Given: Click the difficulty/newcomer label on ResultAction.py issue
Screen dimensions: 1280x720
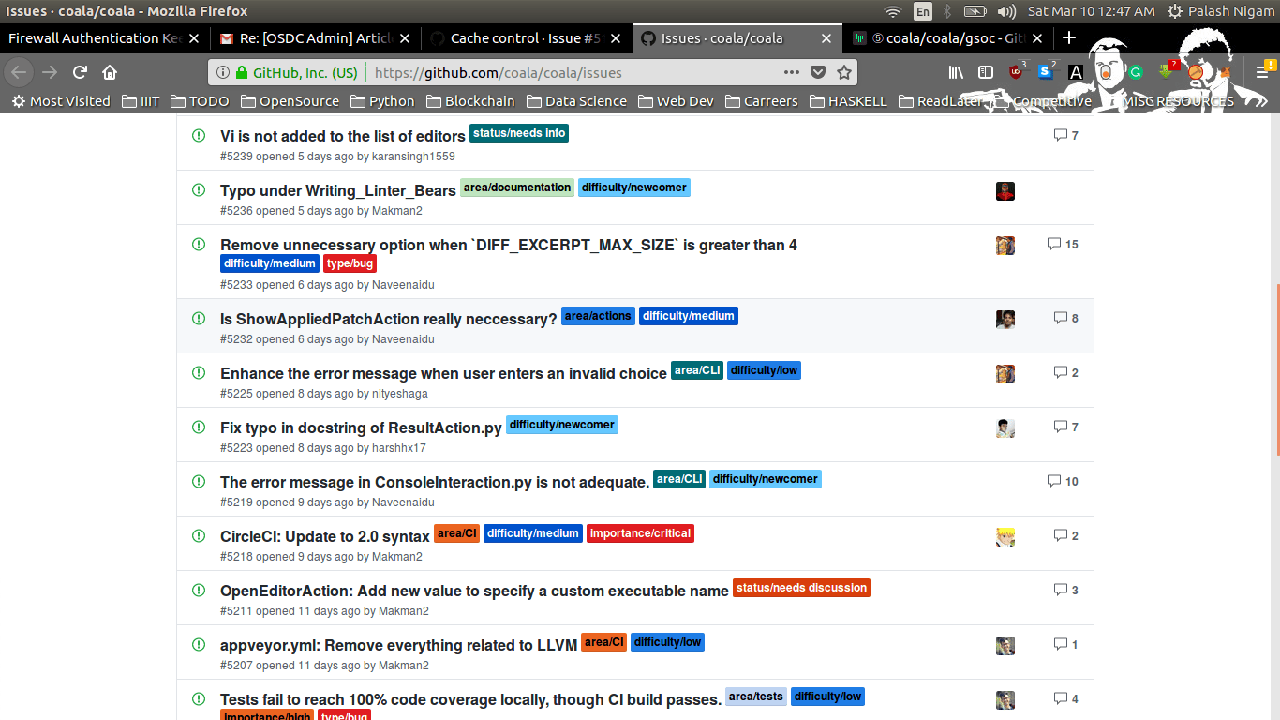Looking at the screenshot, I should pyautogui.click(x=561, y=424).
